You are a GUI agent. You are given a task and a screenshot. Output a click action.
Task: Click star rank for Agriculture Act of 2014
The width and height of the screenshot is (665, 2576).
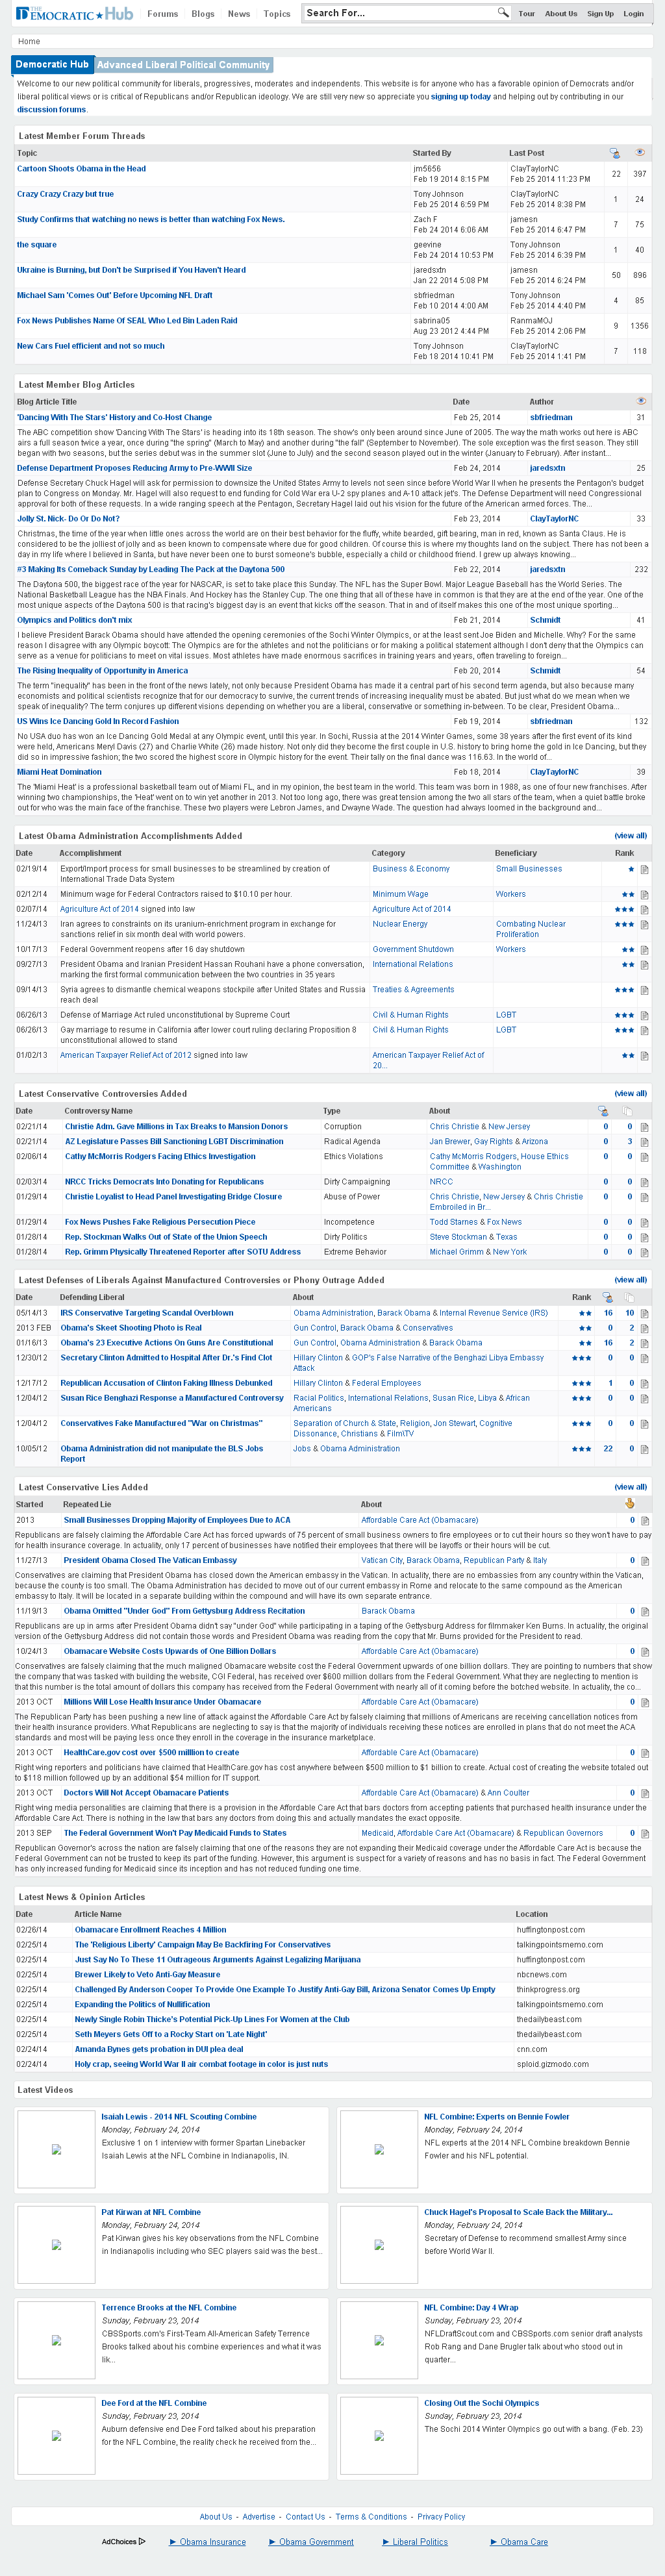pyautogui.click(x=624, y=910)
